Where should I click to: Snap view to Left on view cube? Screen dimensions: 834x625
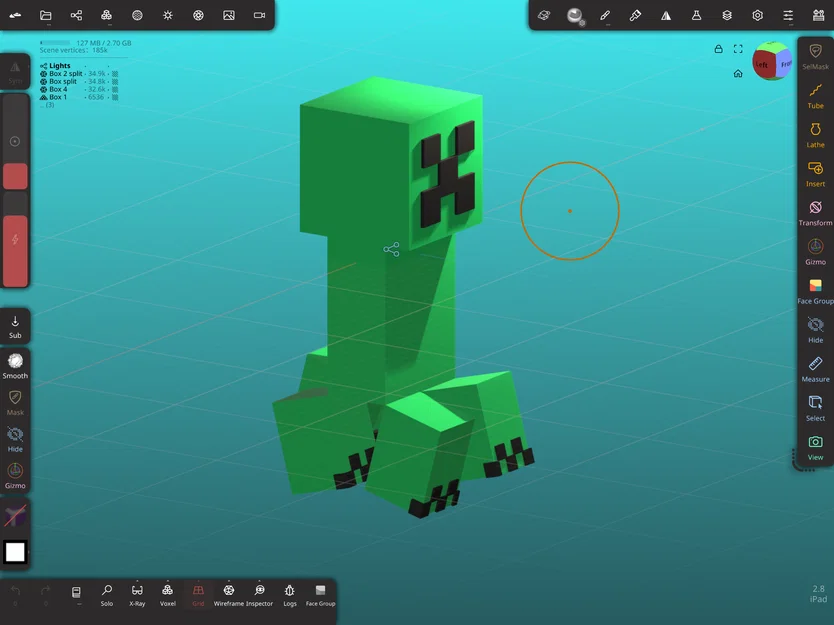[x=762, y=64]
